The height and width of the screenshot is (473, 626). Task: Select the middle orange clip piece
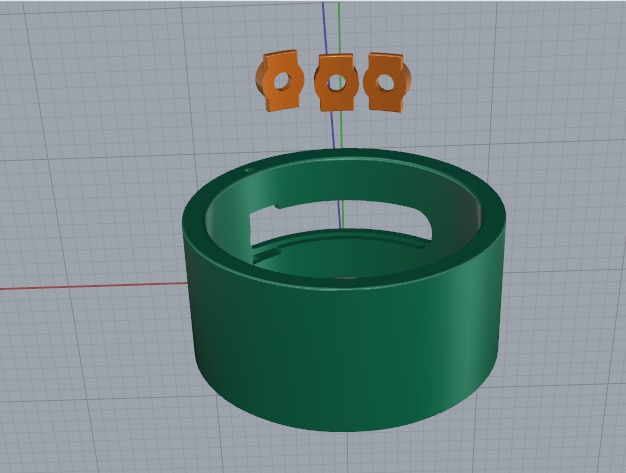pos(336,83)
